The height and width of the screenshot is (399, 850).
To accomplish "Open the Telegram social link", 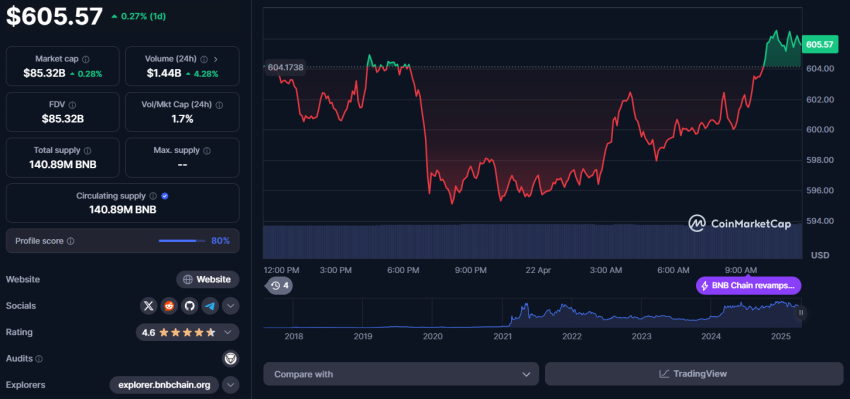I will coord(210,306).
